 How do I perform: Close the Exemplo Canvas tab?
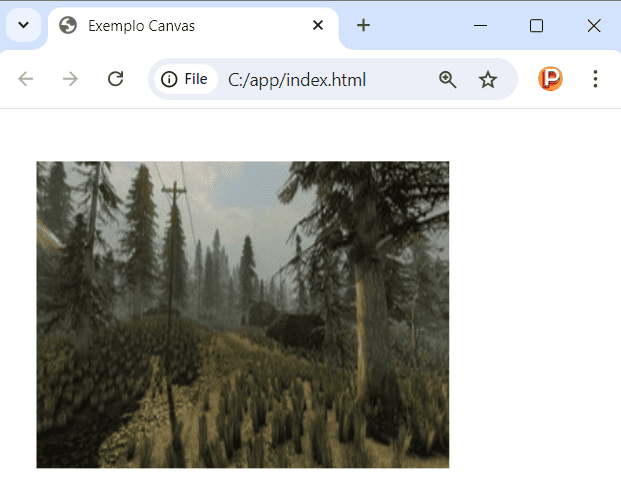click(x=318, y=25)
